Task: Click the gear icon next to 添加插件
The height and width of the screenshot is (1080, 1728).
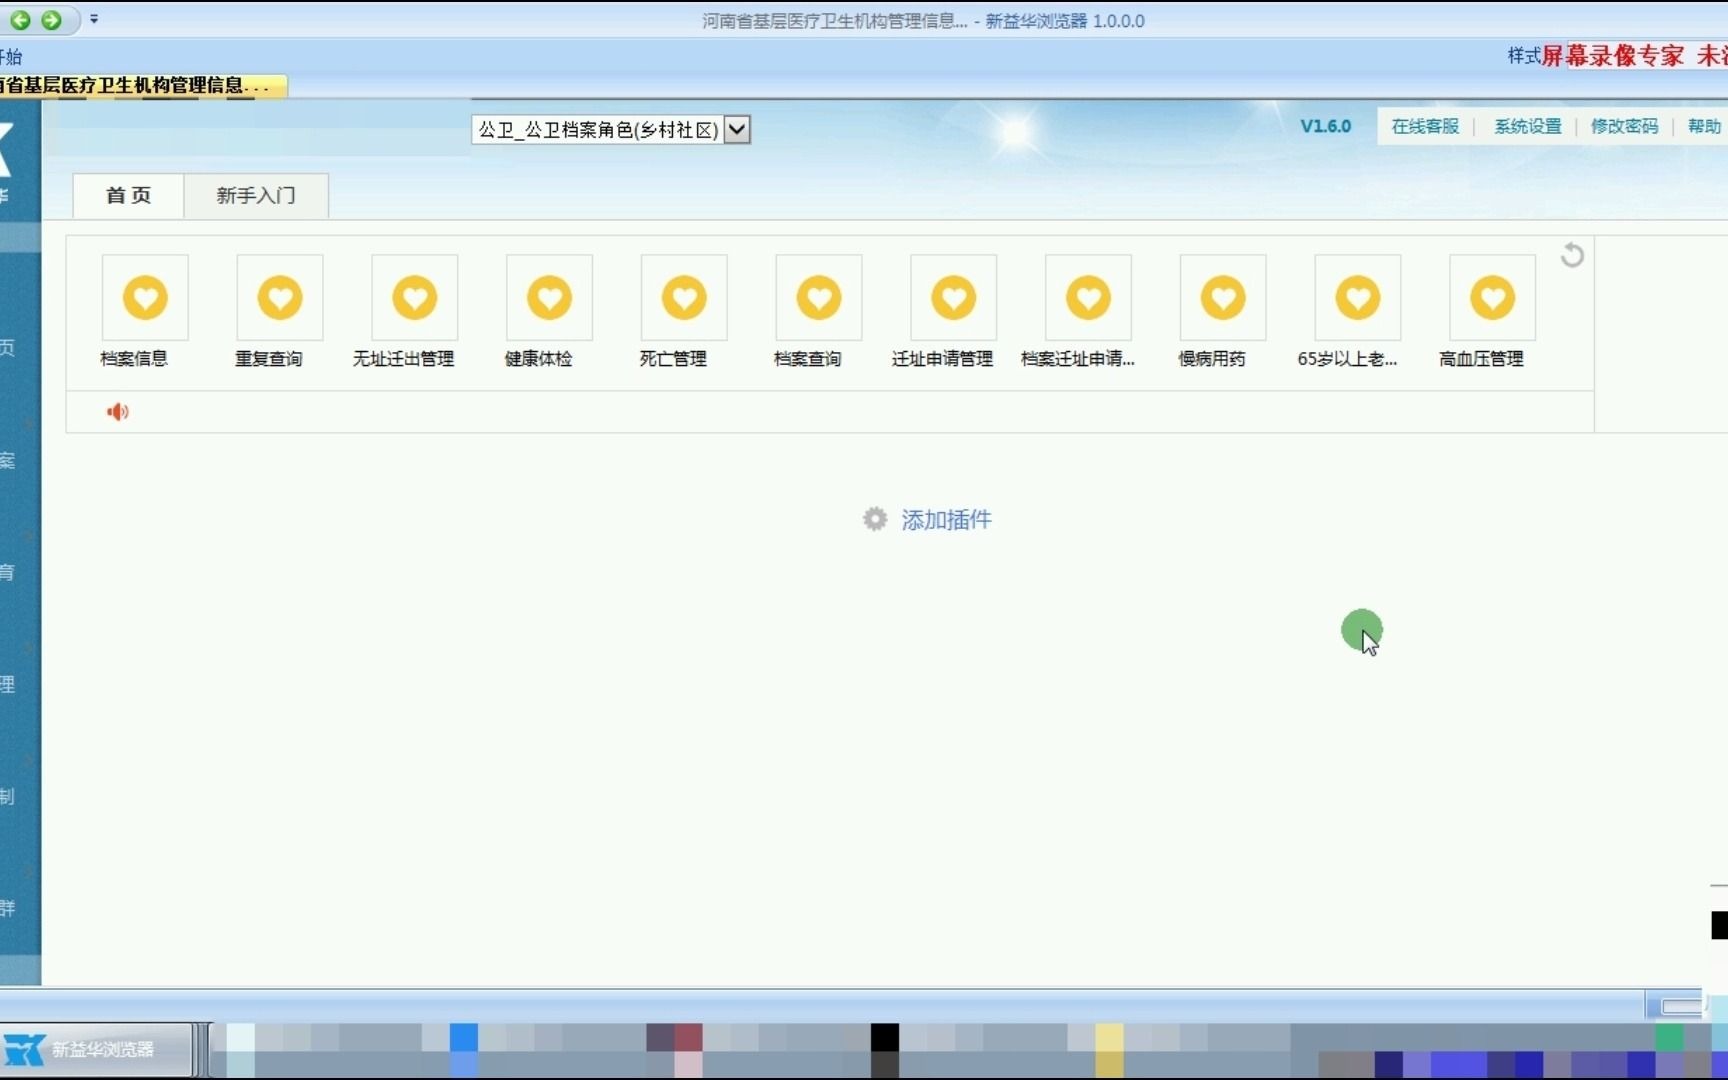Action: tap(875, 519)
